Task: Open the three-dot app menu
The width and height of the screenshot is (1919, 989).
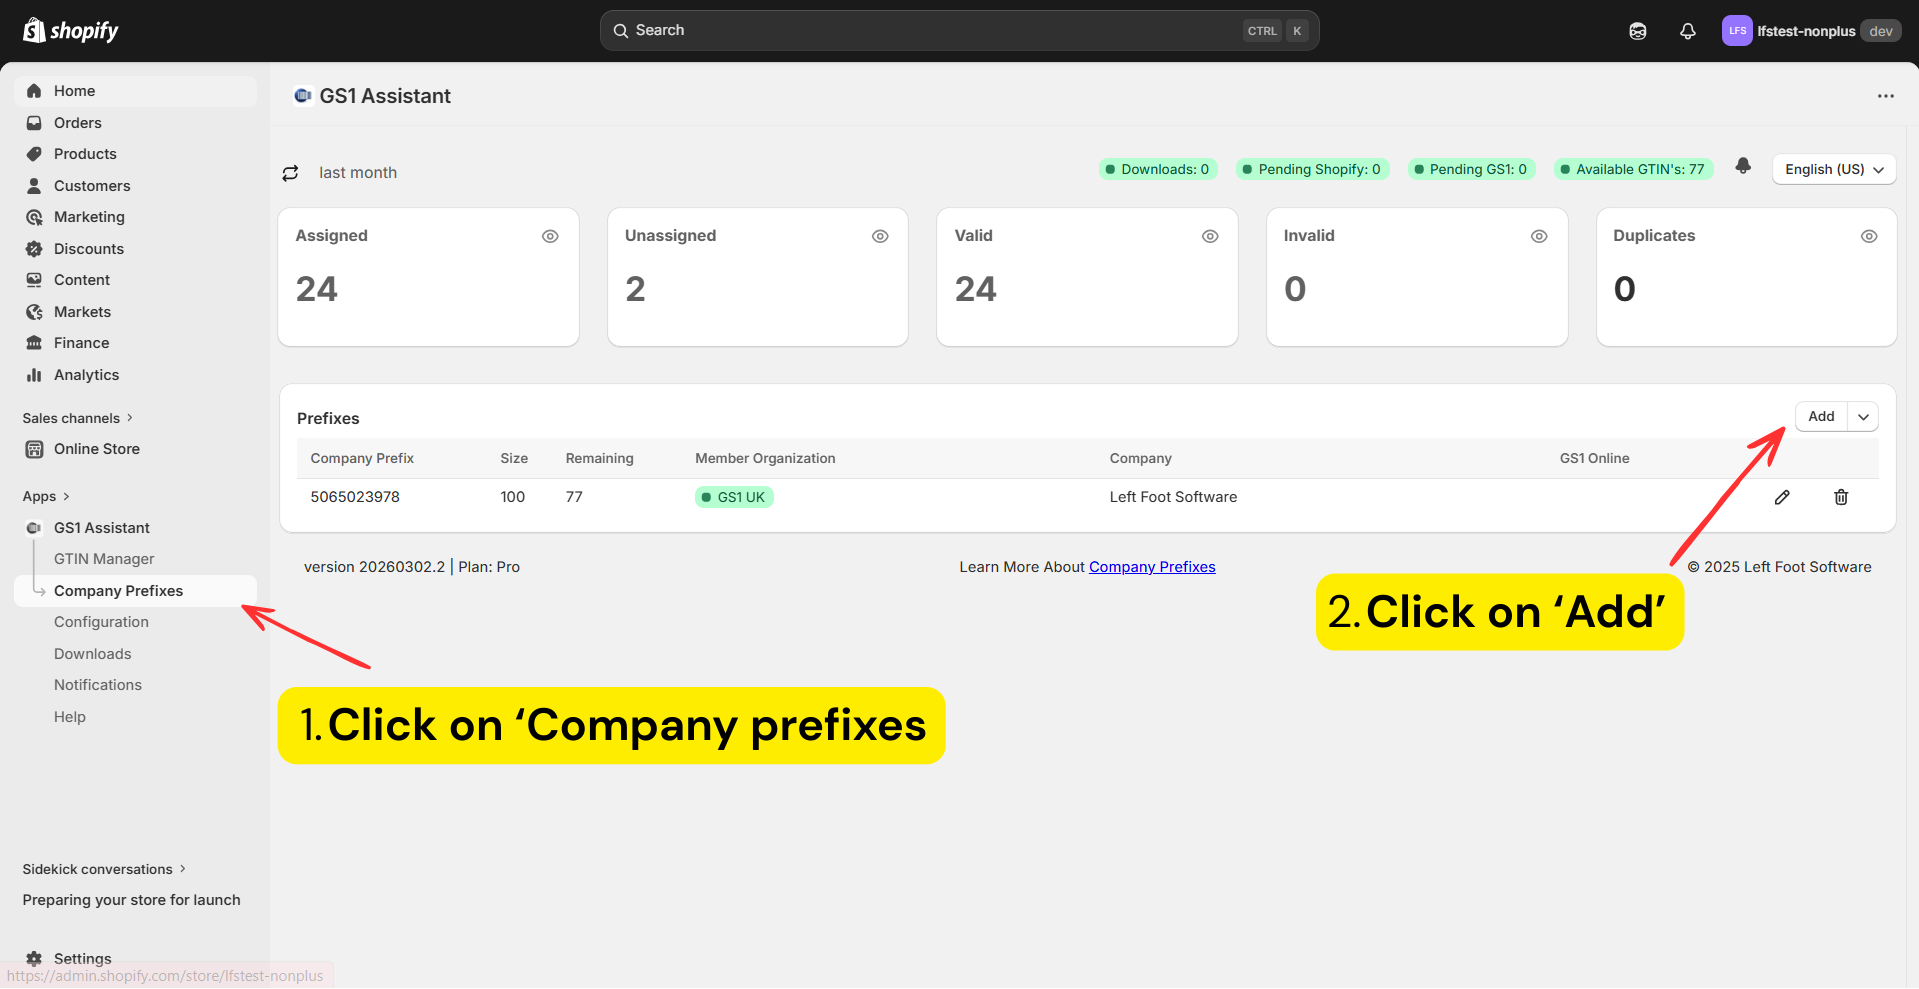Action: (x=1885, y=96)
